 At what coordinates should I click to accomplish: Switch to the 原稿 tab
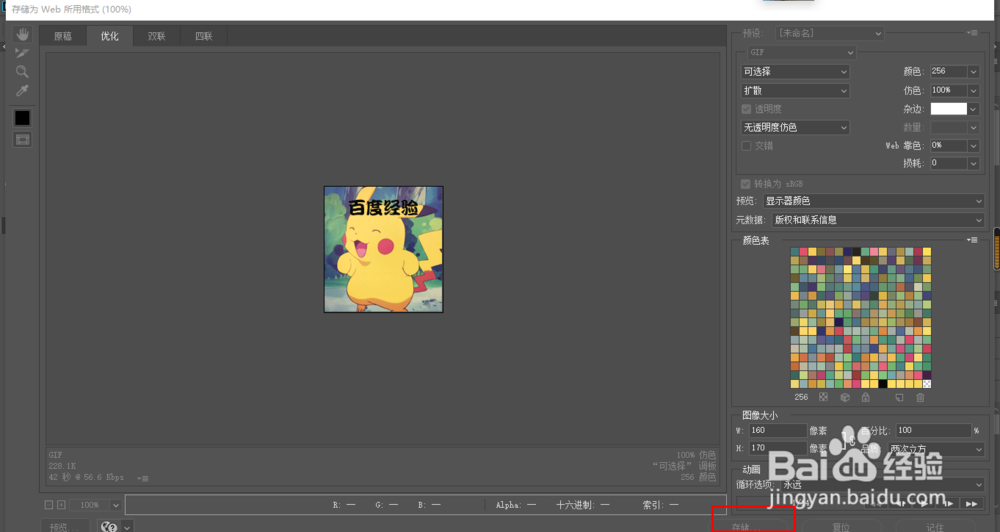pyautogui.click(x=62, y=36)
